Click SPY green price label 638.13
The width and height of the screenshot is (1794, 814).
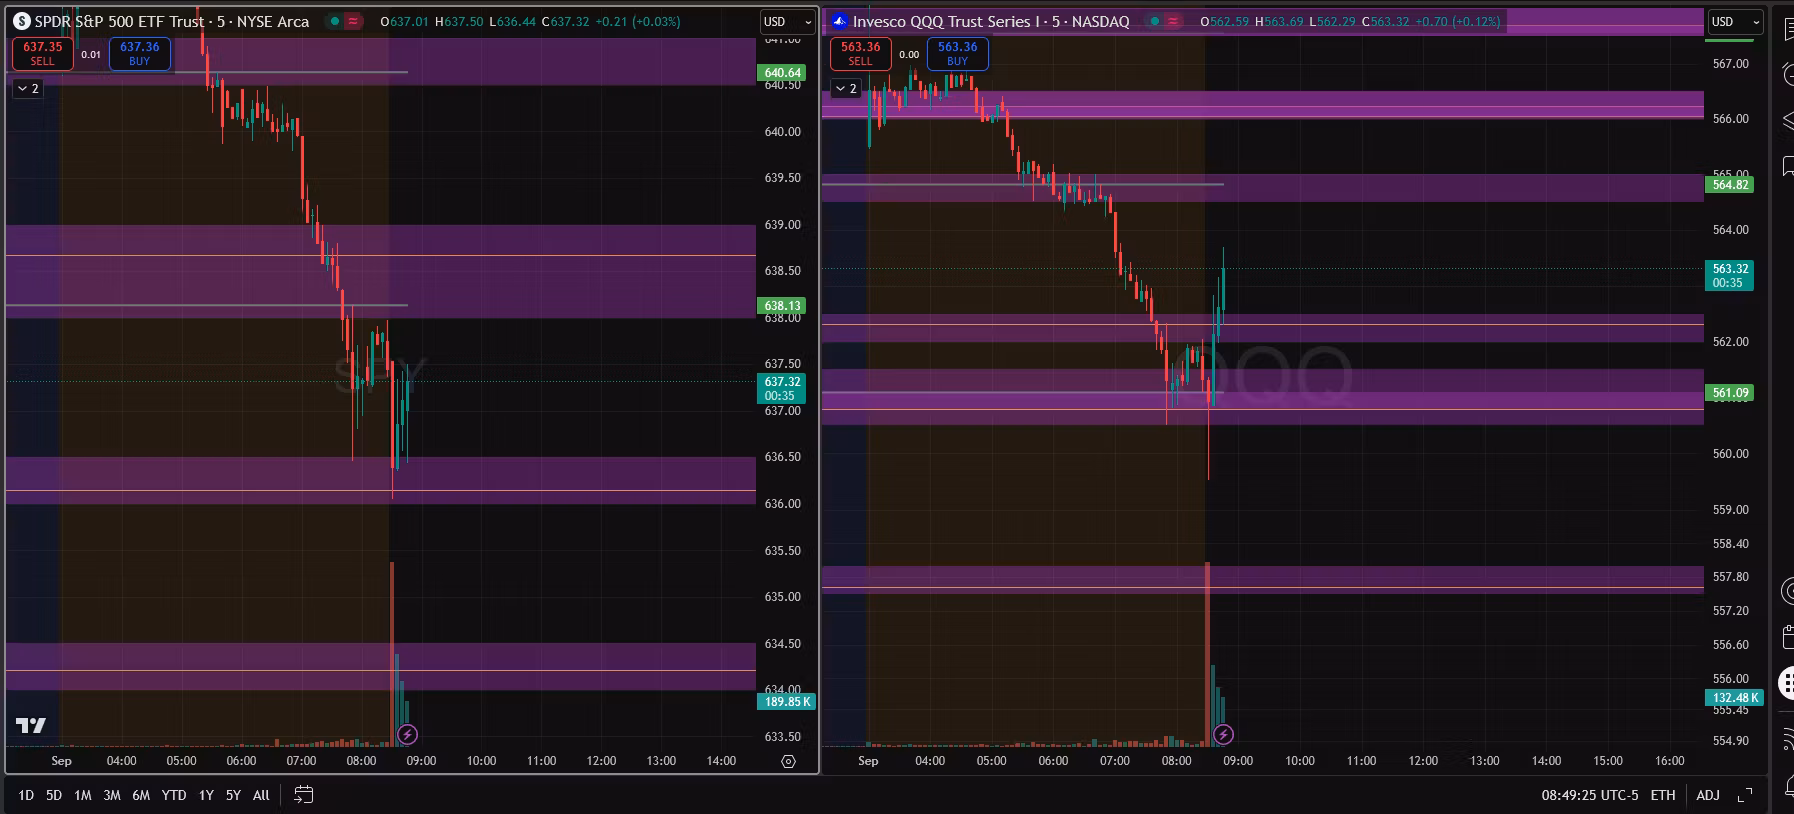(x=782, y=306)
